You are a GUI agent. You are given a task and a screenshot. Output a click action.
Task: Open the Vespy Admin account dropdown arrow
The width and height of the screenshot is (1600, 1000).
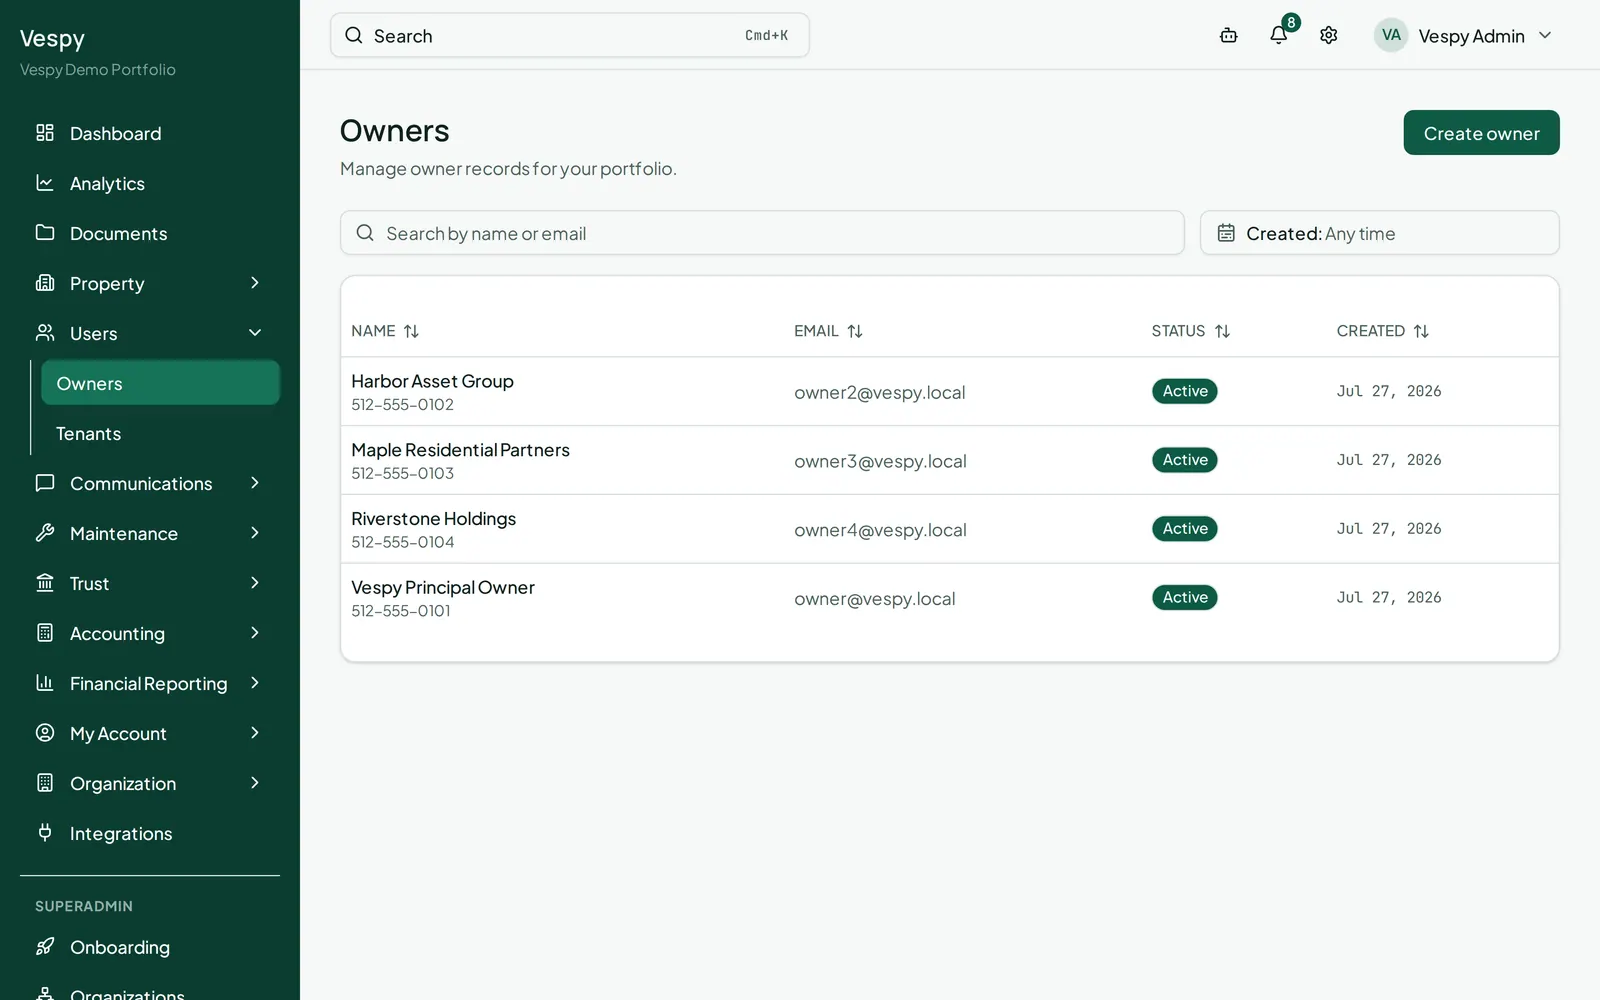click(1545, 36)
